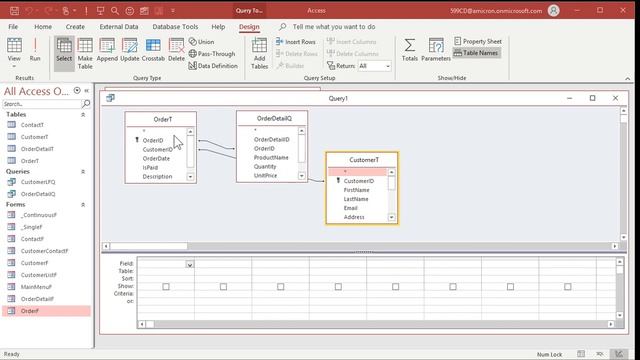Viewport: 640px width, 360px height.
Task: Open Add Tables pane
Action: point(260,53)
